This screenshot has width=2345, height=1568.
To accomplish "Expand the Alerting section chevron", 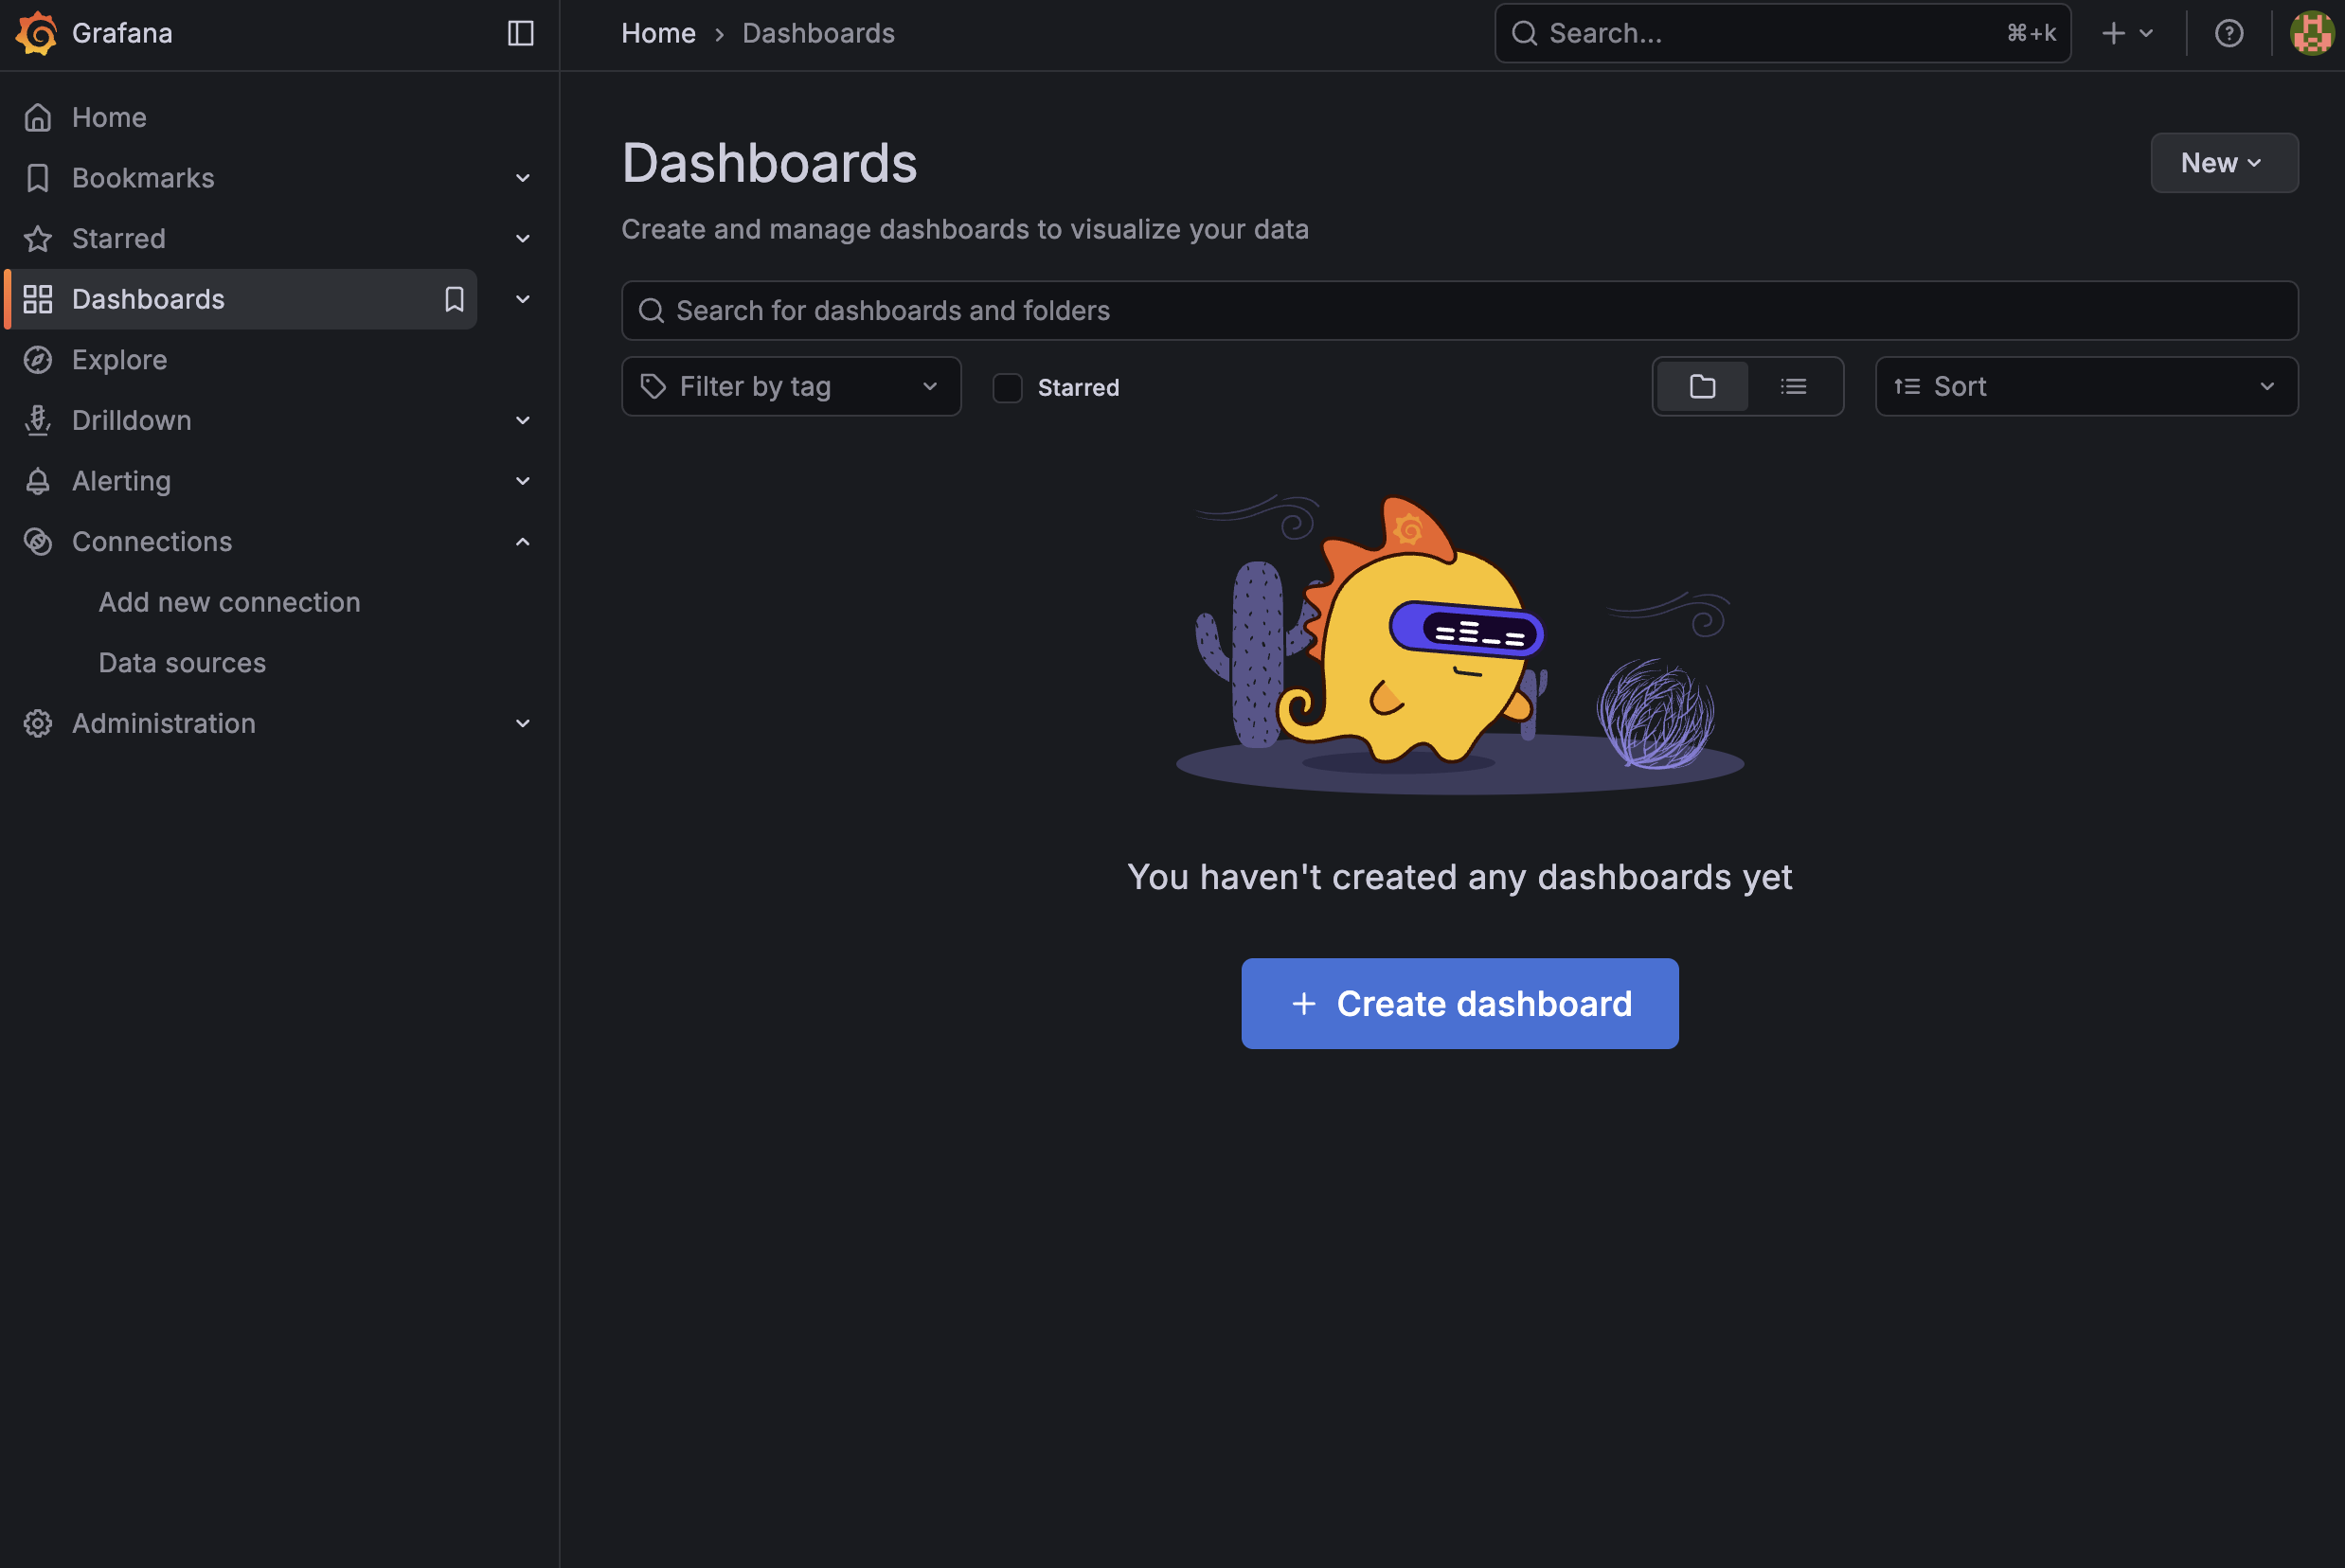I will click(522, 481).
